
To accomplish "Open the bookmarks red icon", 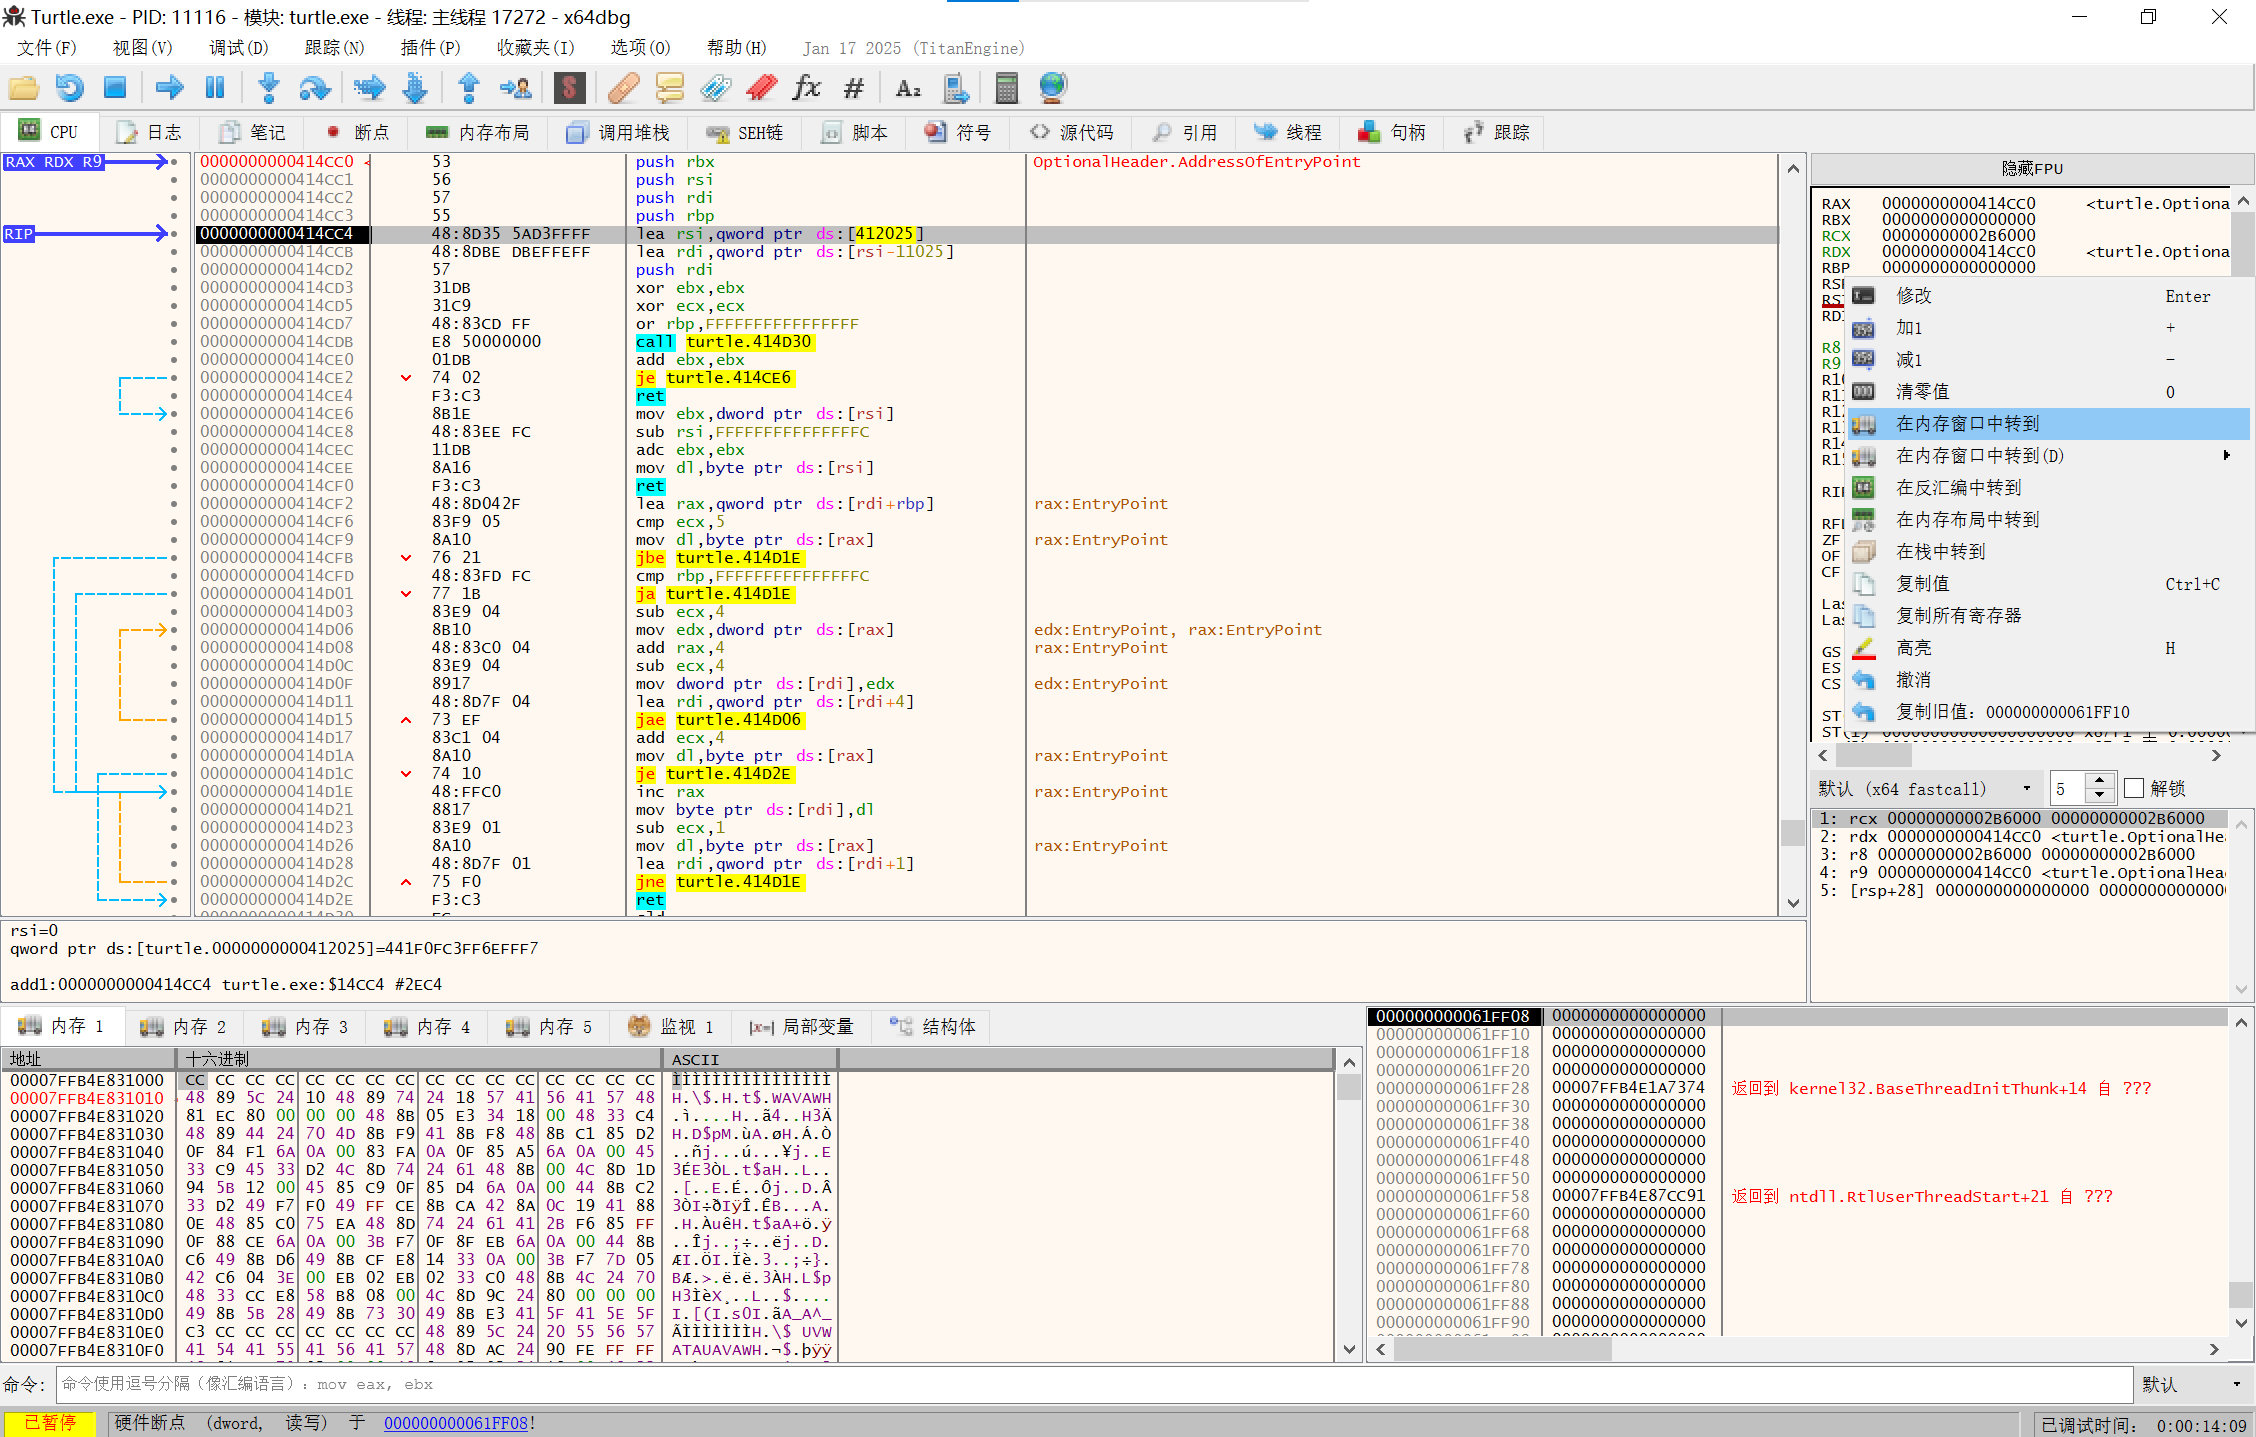I will (761, 88).
